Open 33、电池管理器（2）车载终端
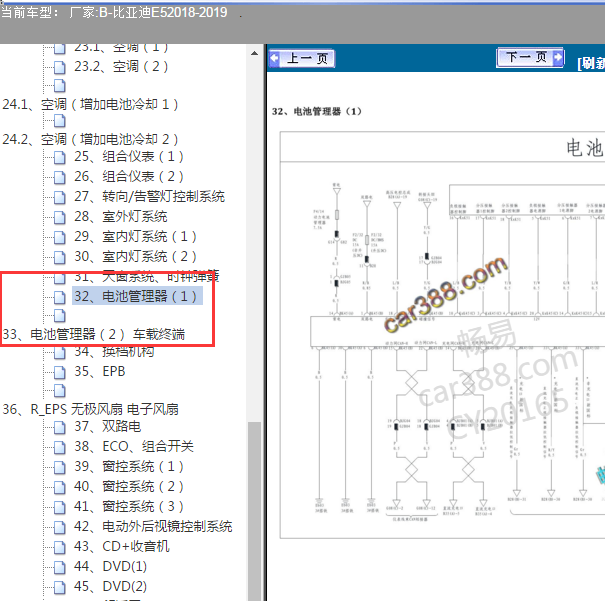Screen dimensions: 605x601 [x=94, y=334]
